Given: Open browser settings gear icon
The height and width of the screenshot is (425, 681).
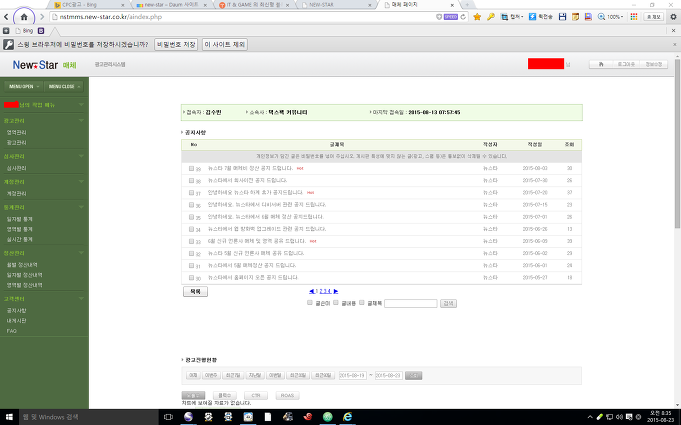Looking at the screenshot, I should click(x=673, y=17).
